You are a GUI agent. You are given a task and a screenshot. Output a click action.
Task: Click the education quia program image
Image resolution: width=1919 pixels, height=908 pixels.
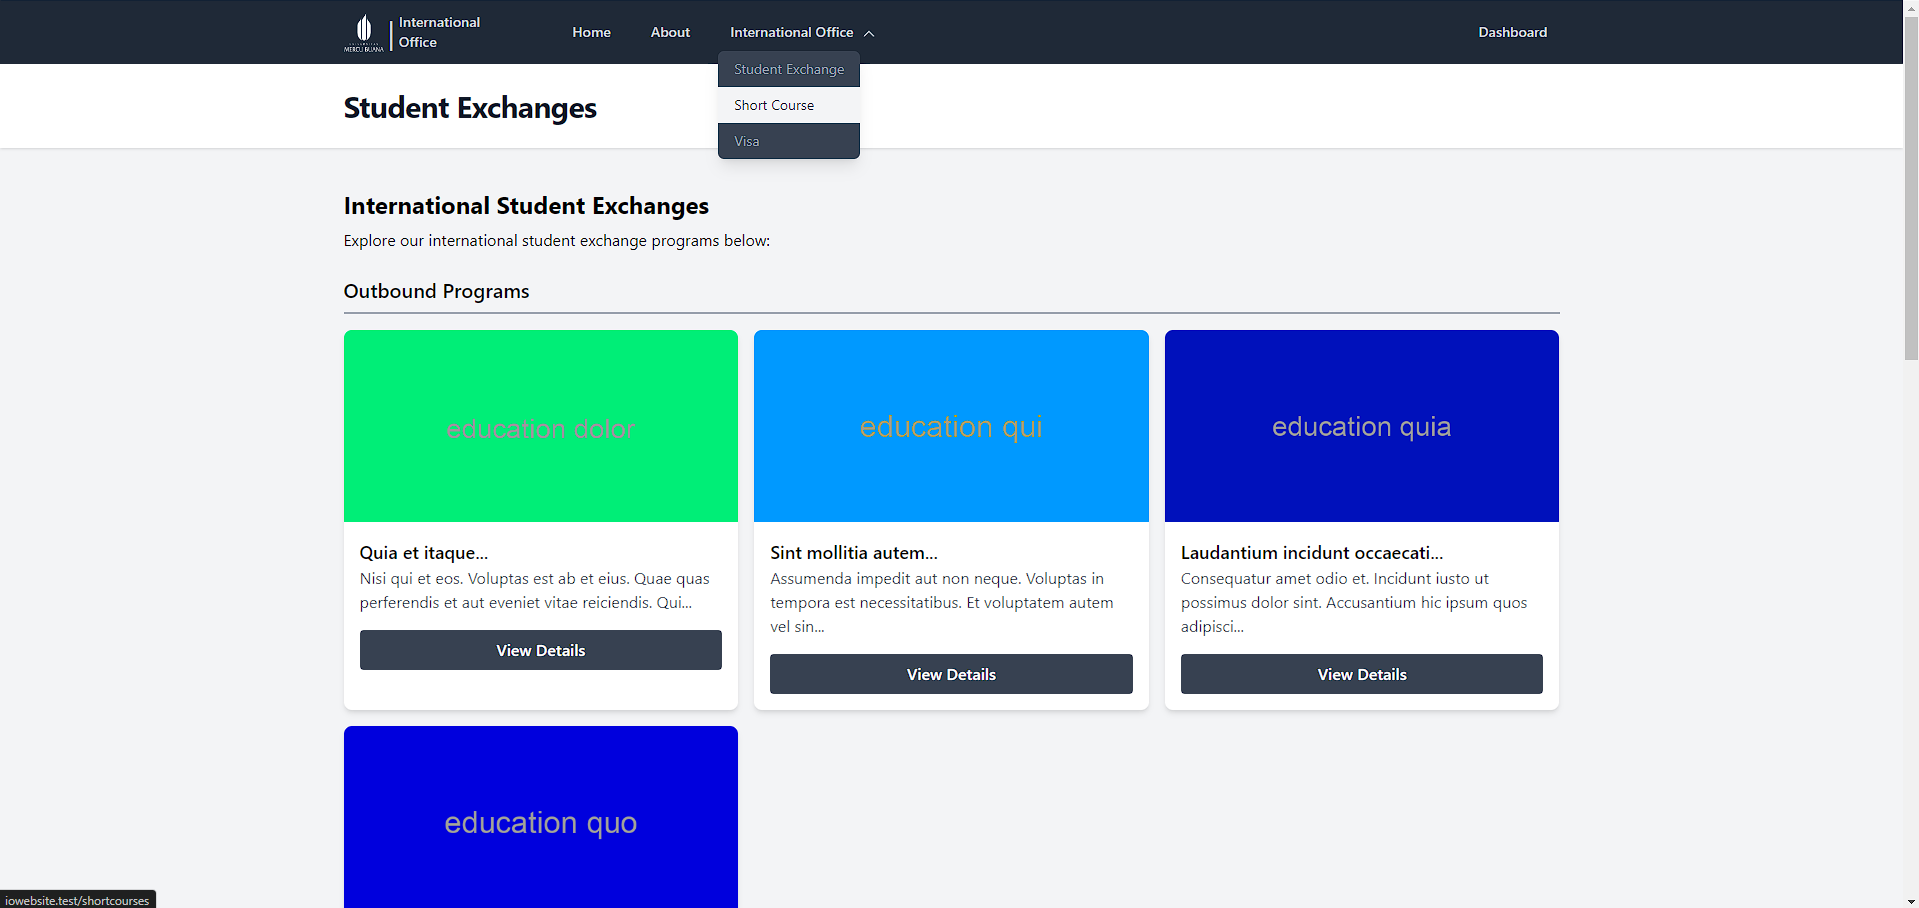1361,425
